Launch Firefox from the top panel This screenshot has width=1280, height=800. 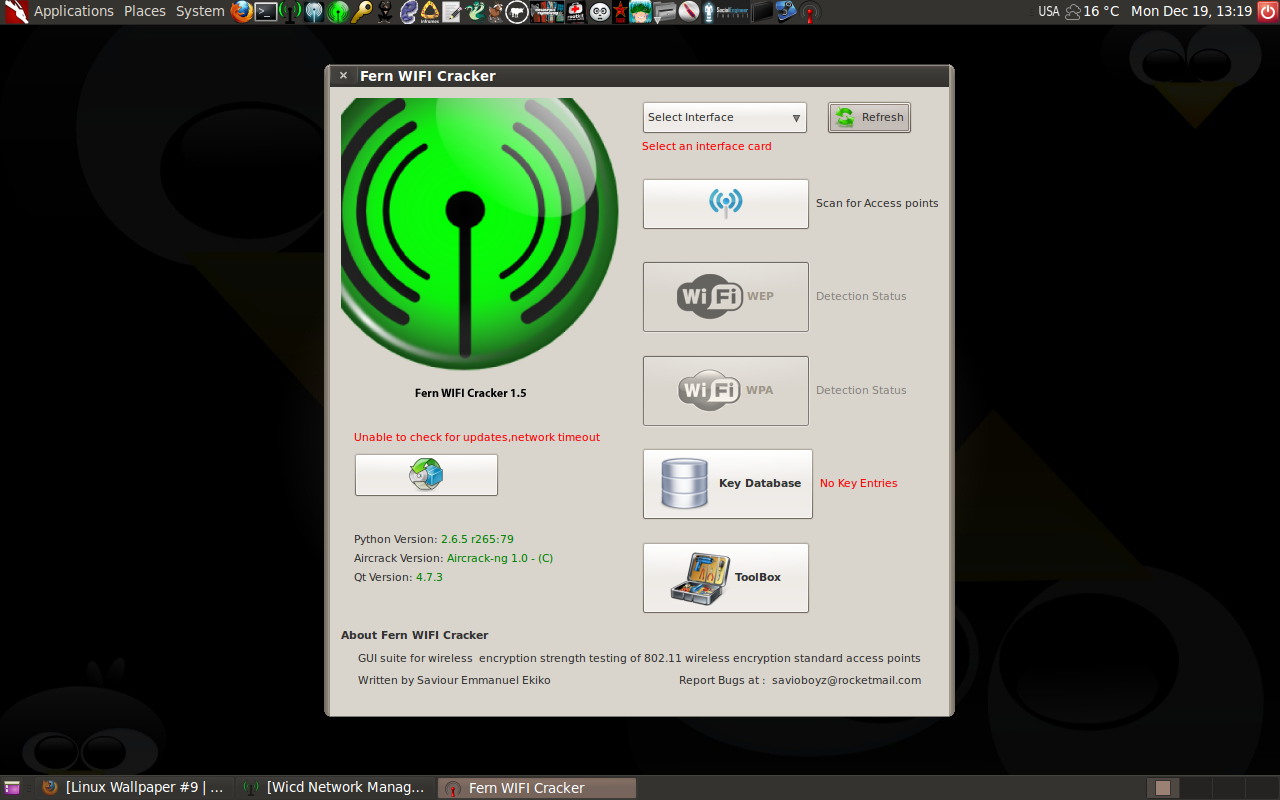pyautogui.click(x=241, y=11)
